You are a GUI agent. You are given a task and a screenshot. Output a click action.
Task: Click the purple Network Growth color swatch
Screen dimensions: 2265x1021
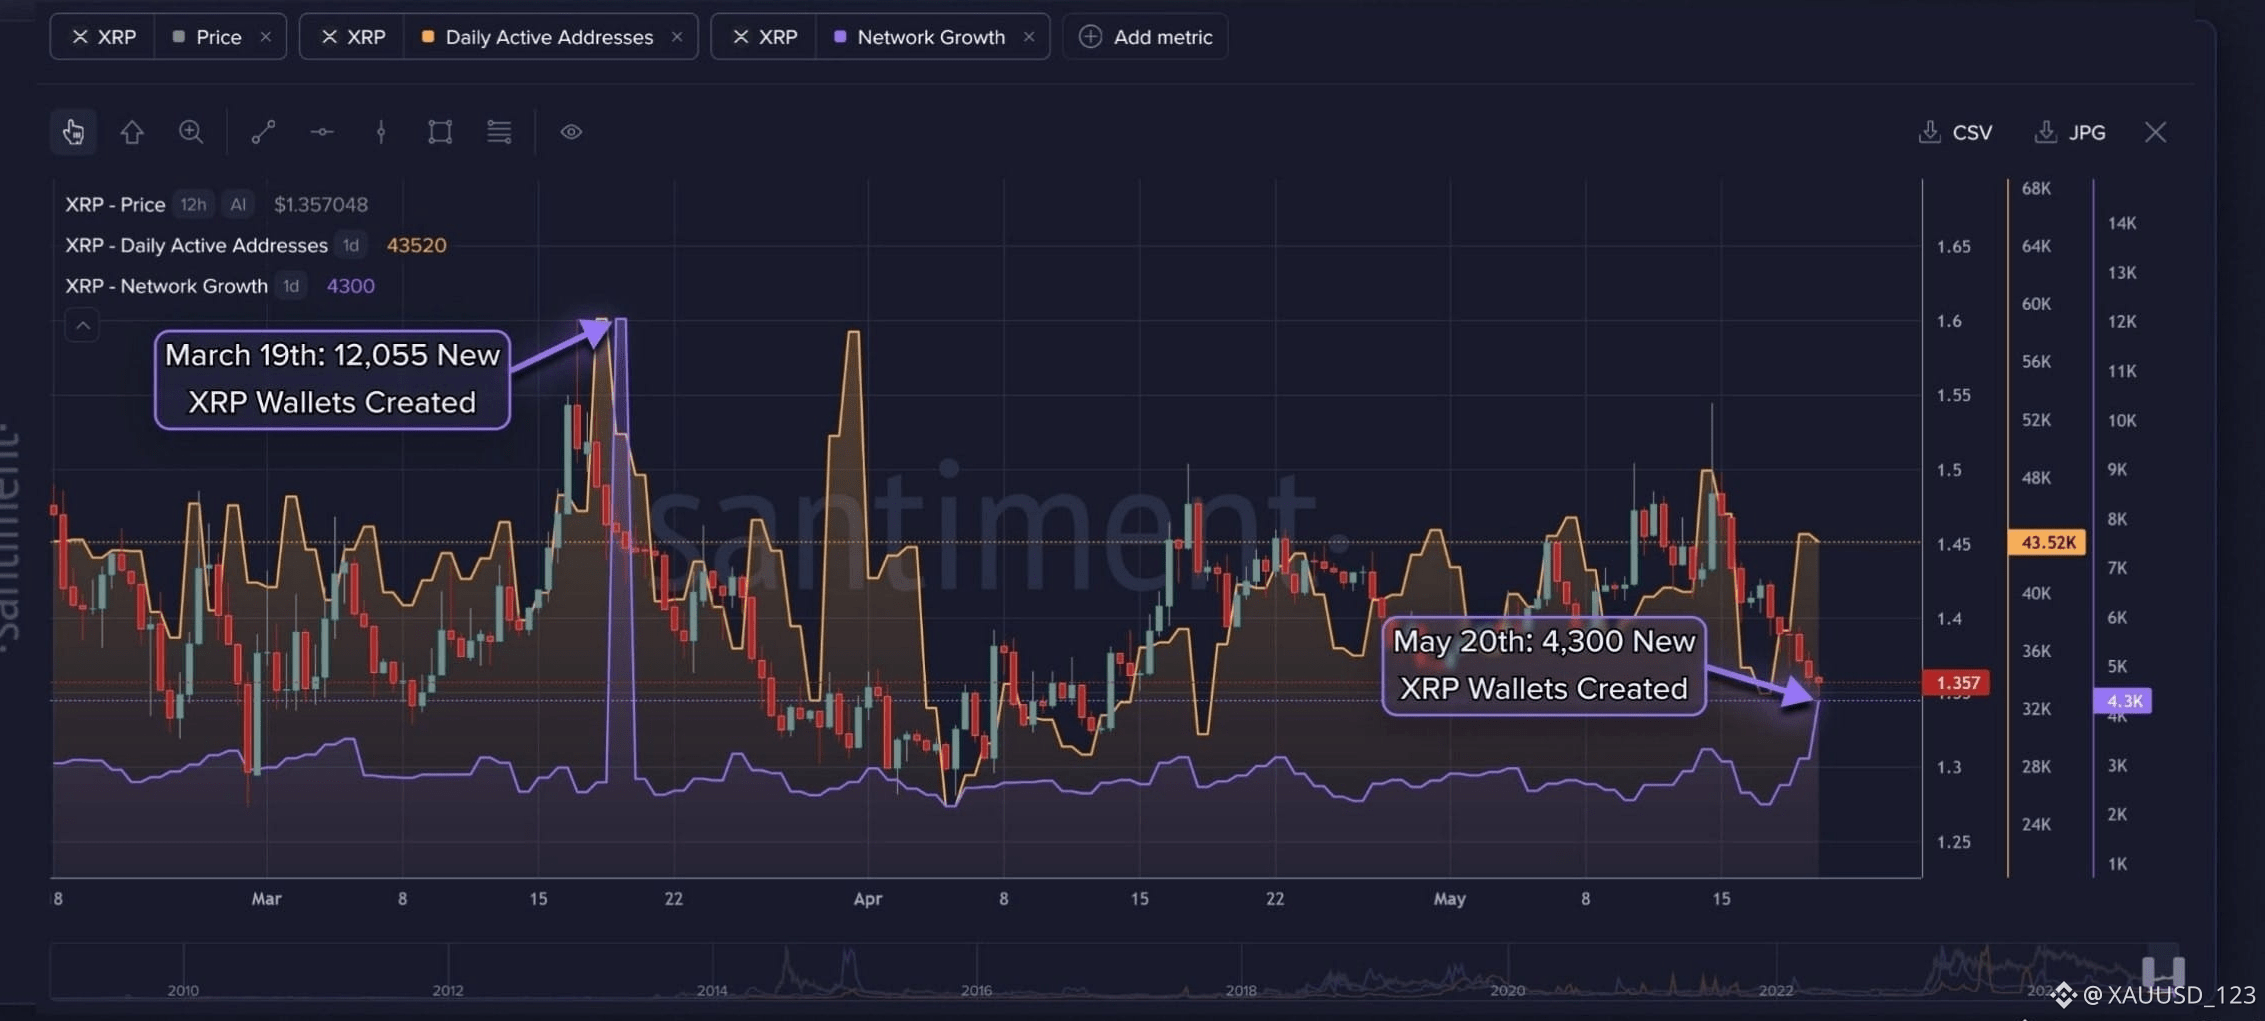pyautogui.click(x=840, y=37)
